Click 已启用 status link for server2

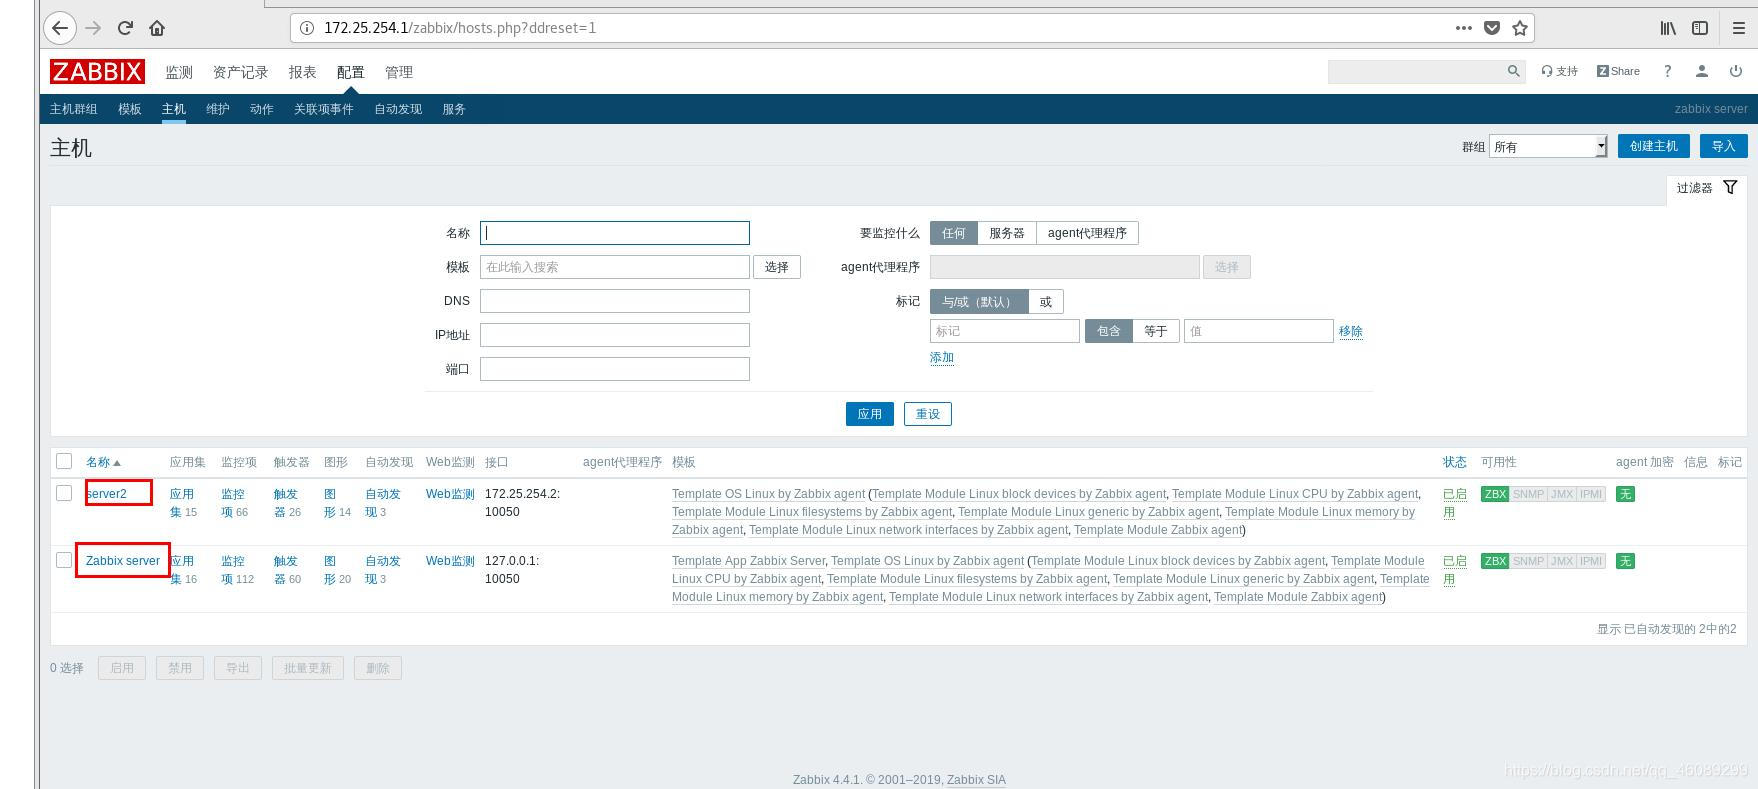1454,503
